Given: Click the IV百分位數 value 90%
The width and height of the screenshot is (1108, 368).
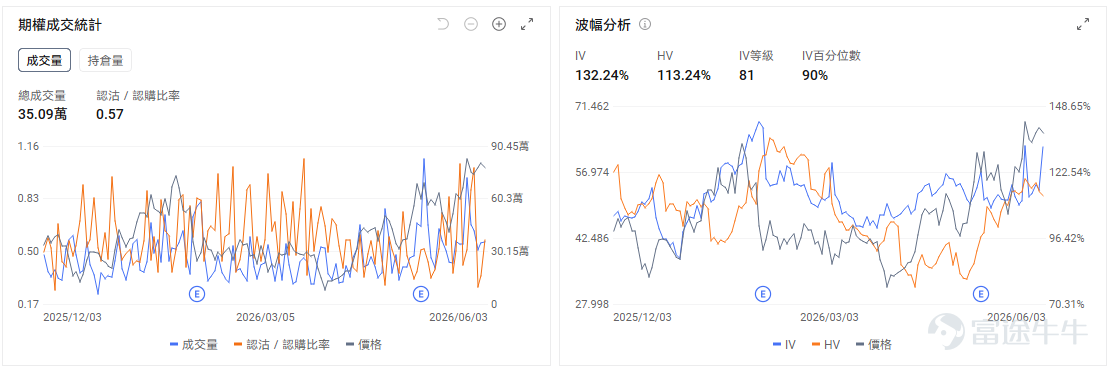Looking at the screenshot, I should [x=815, y=76].
